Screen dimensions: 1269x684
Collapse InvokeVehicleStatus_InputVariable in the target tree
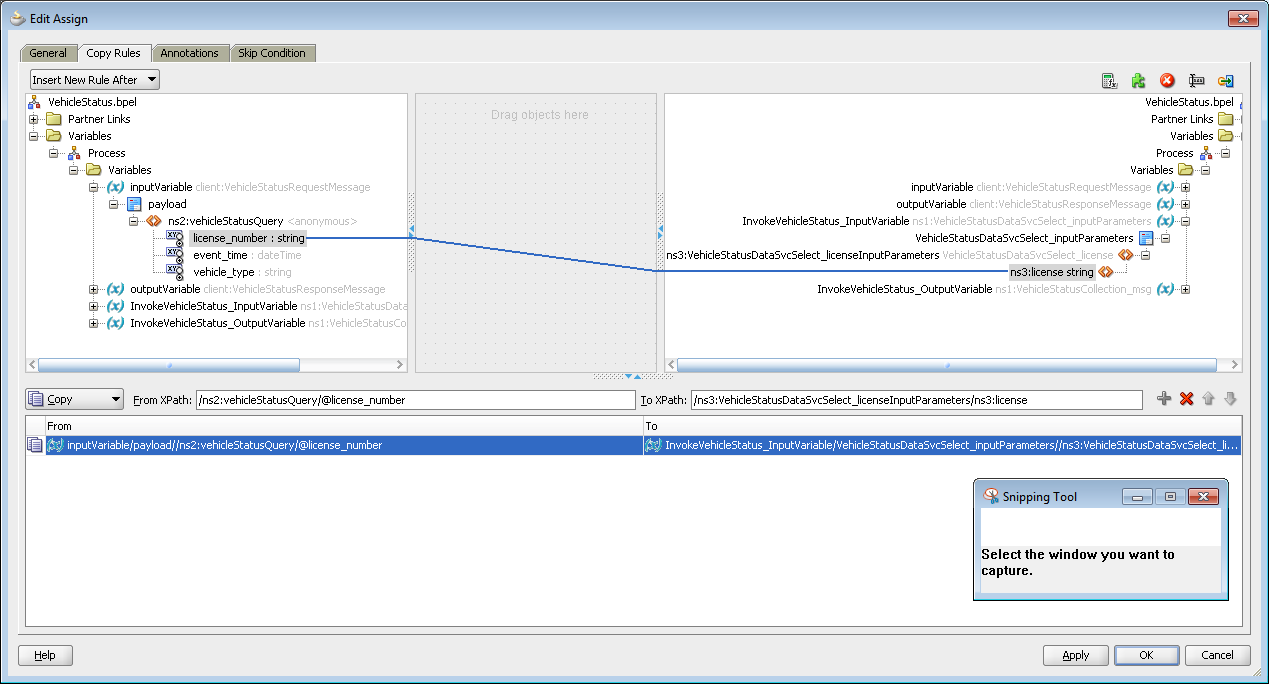1186,221
